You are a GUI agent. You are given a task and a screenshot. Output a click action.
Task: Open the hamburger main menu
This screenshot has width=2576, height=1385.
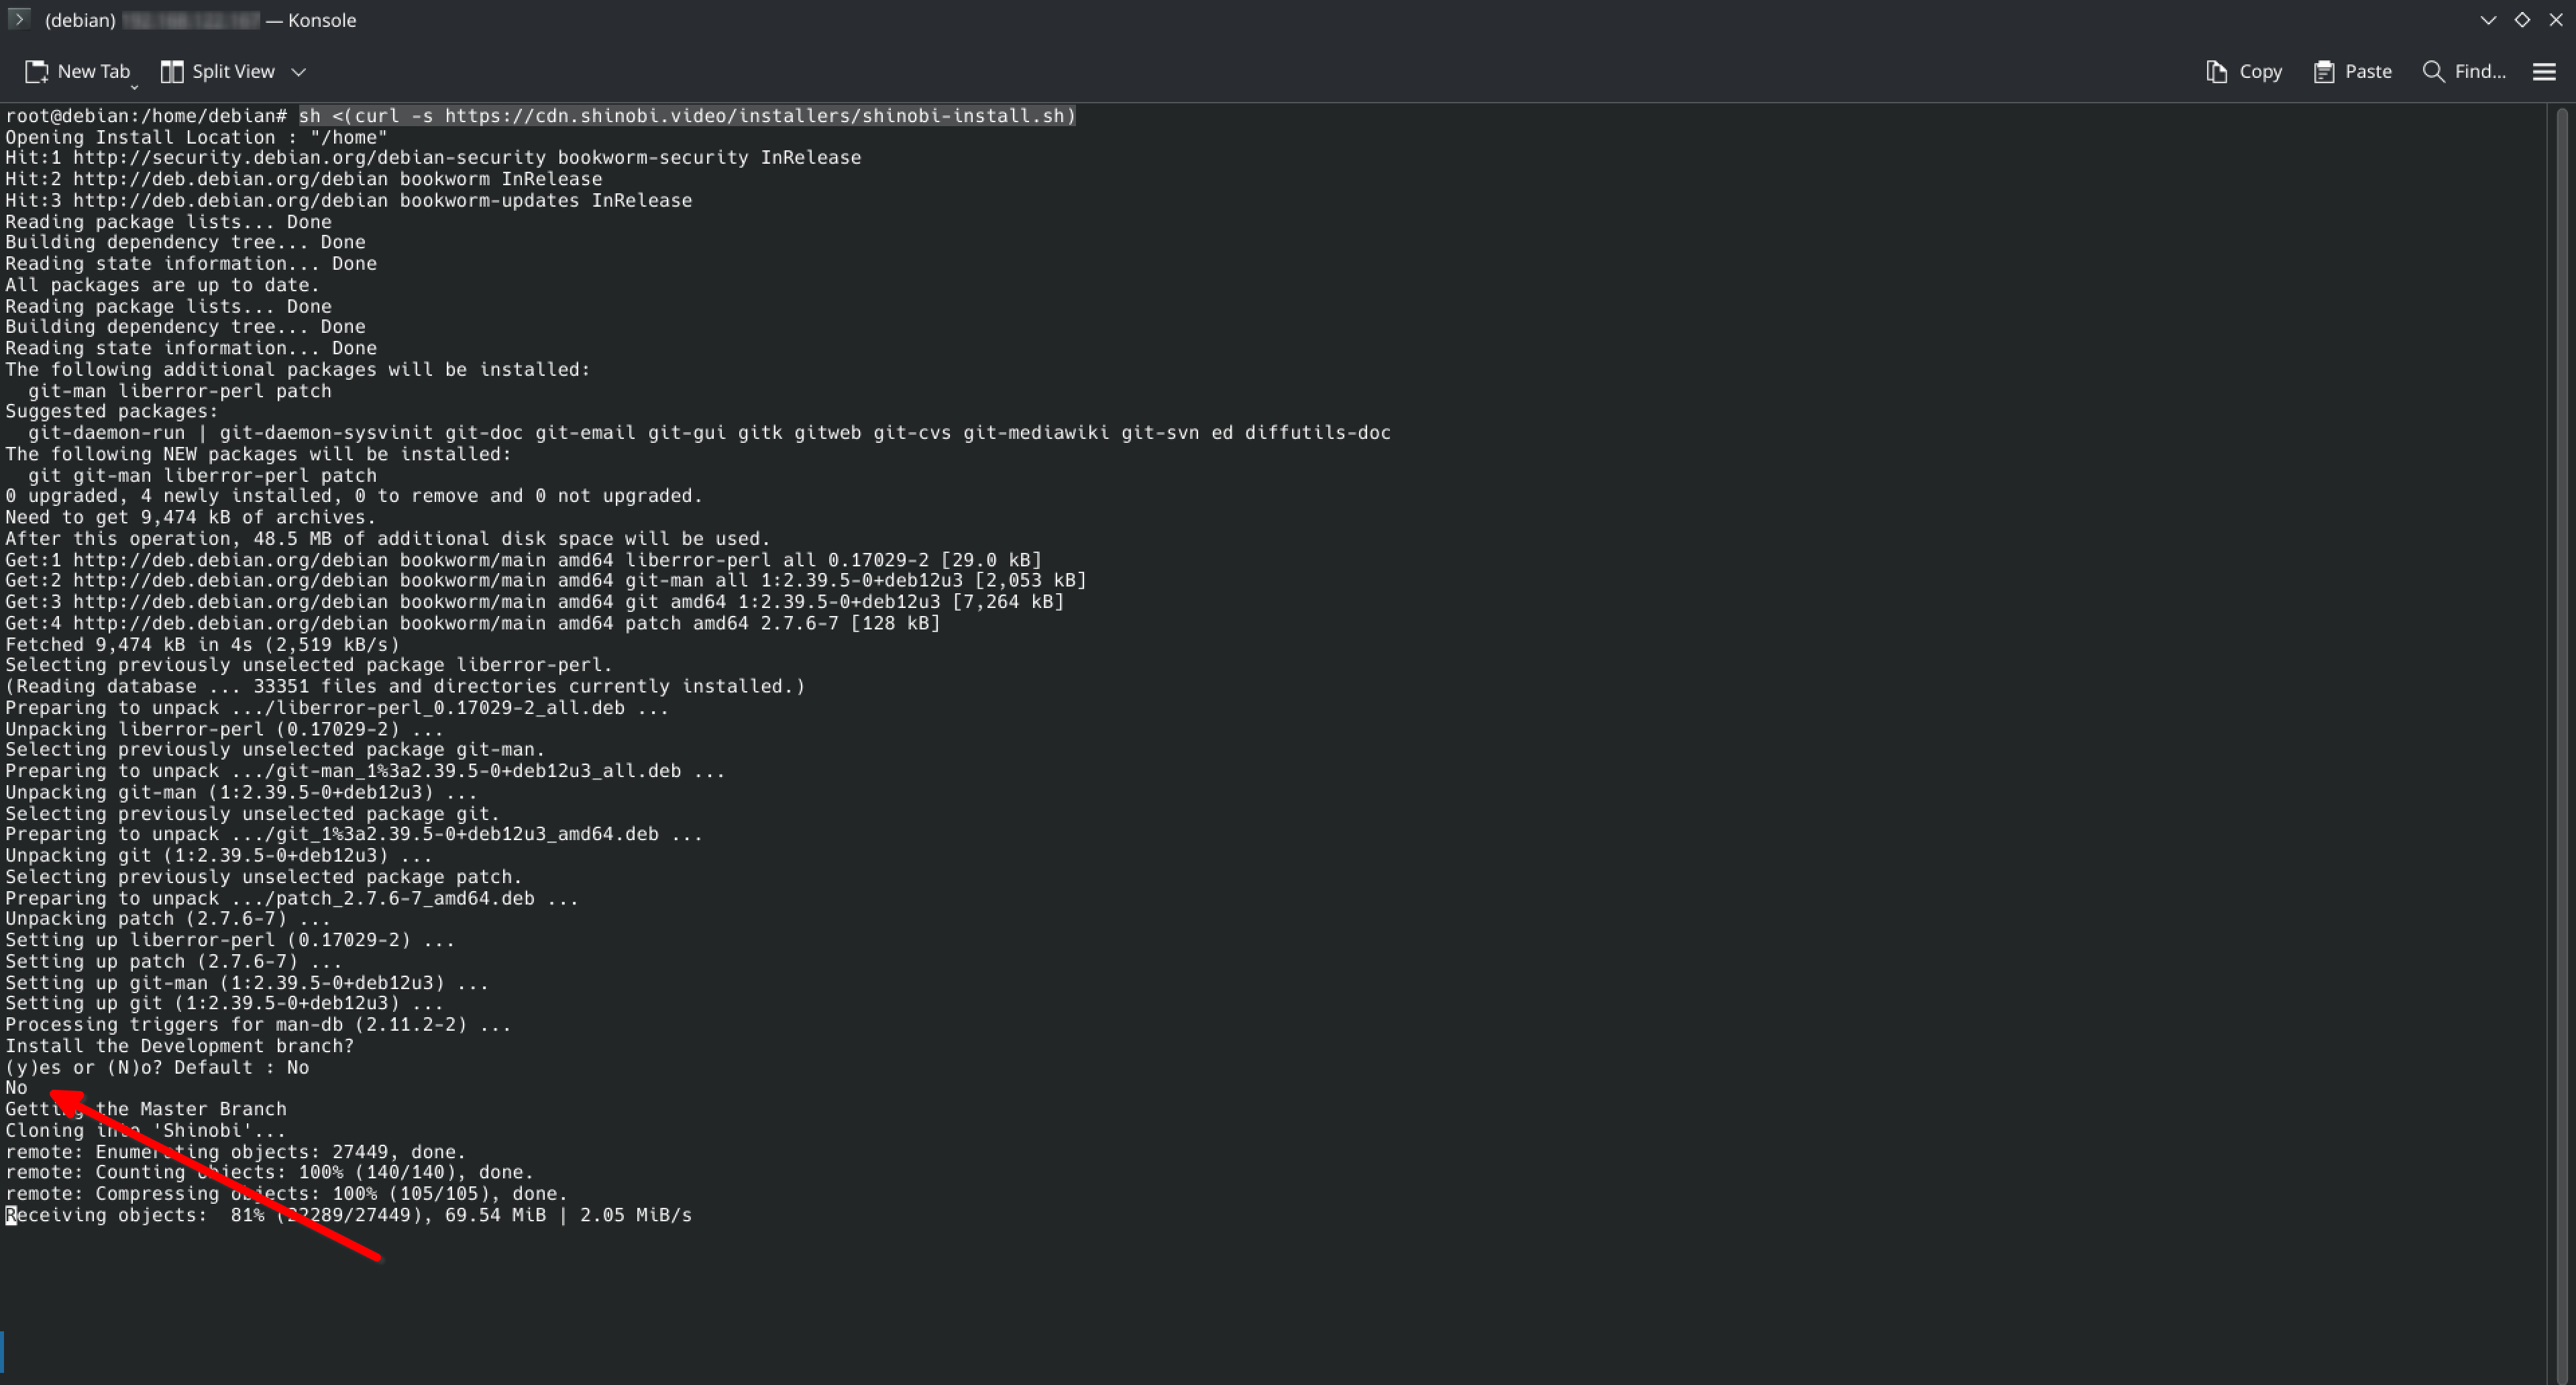click(2544, 71)
